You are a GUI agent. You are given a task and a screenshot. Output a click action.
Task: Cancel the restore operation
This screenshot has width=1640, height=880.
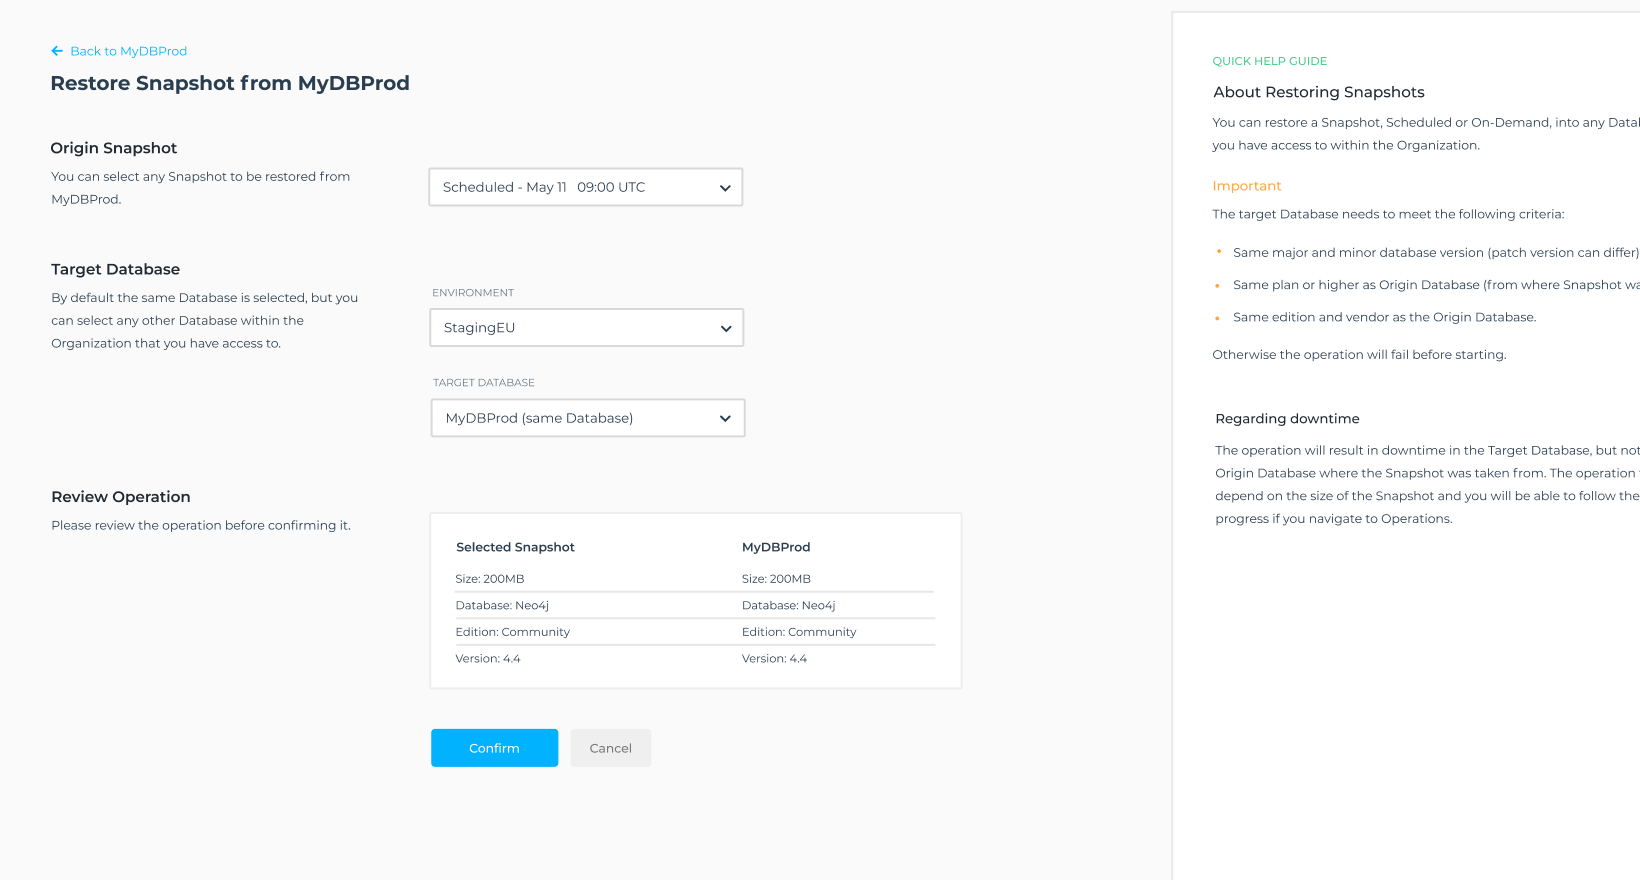610,748
